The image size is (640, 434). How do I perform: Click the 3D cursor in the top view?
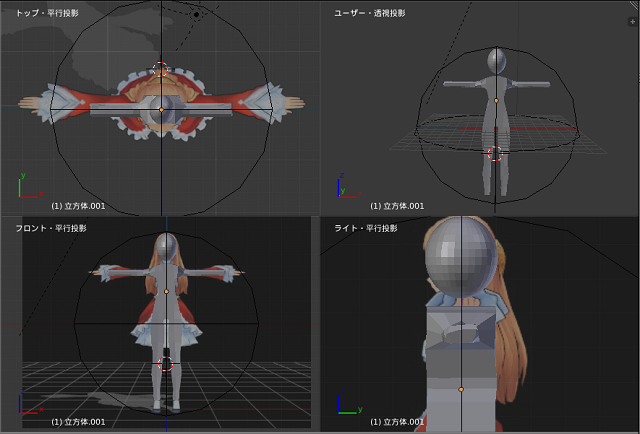[160, 69]
